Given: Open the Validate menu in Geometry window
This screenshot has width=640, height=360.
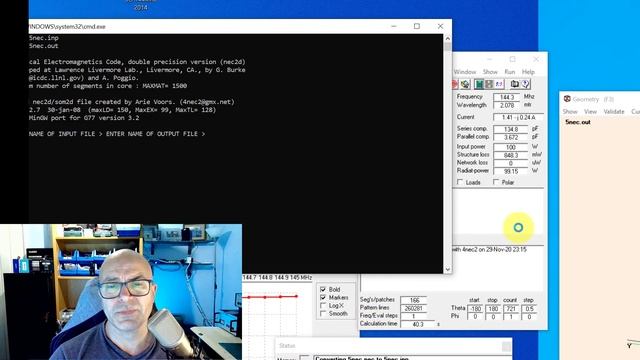Looking at the screenshot, I should click(614, 111).
